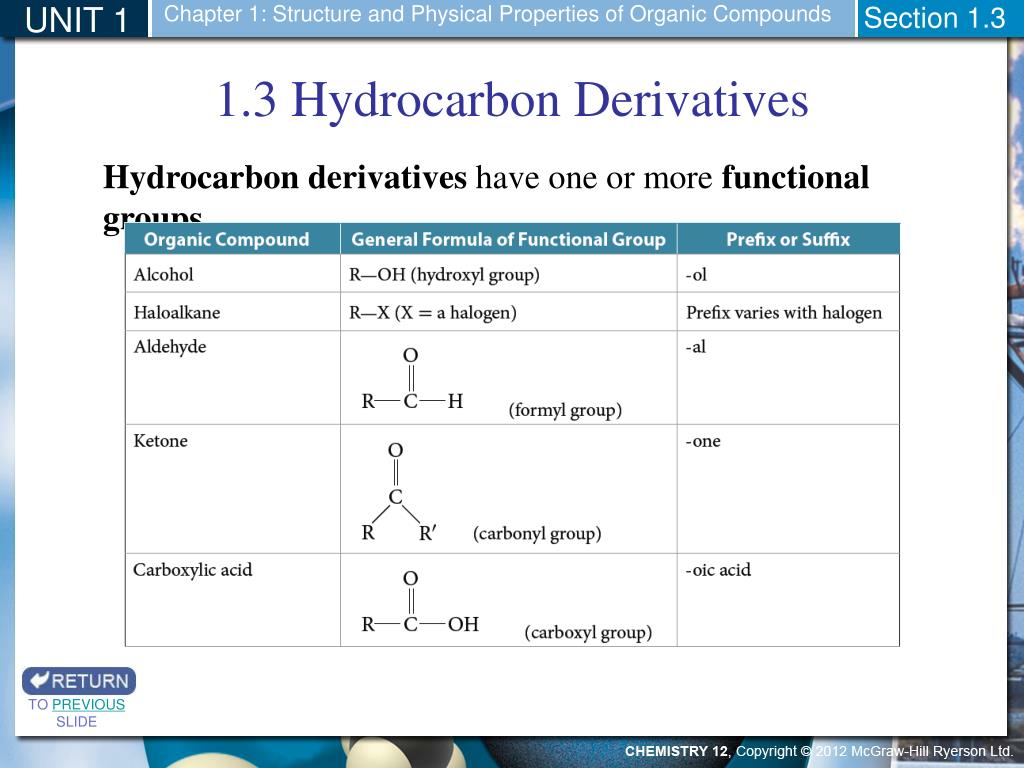
Task: Click the '-one' suffix cell
Action: coord(788,489)
